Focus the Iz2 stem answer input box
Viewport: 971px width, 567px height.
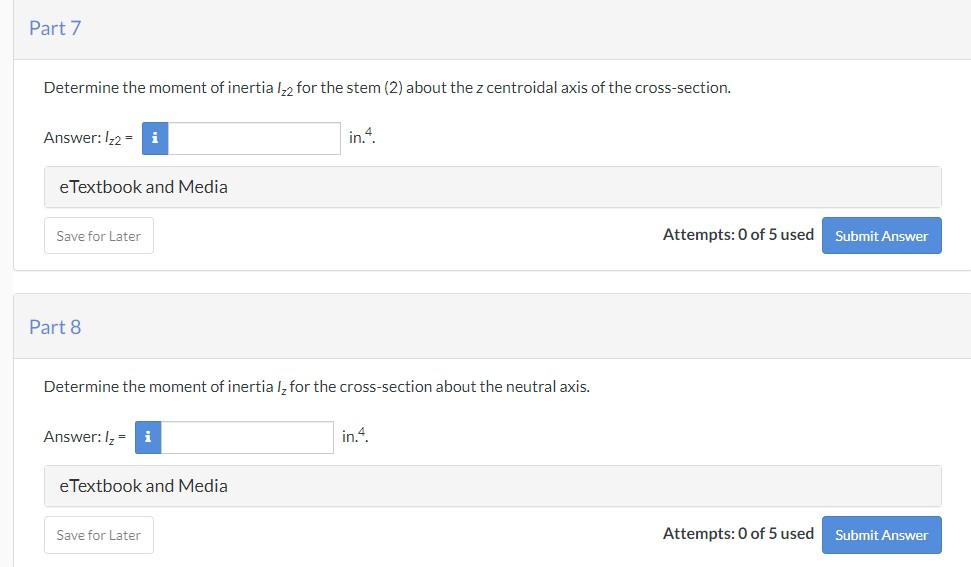pyautogui.click(x=254, y=139)
